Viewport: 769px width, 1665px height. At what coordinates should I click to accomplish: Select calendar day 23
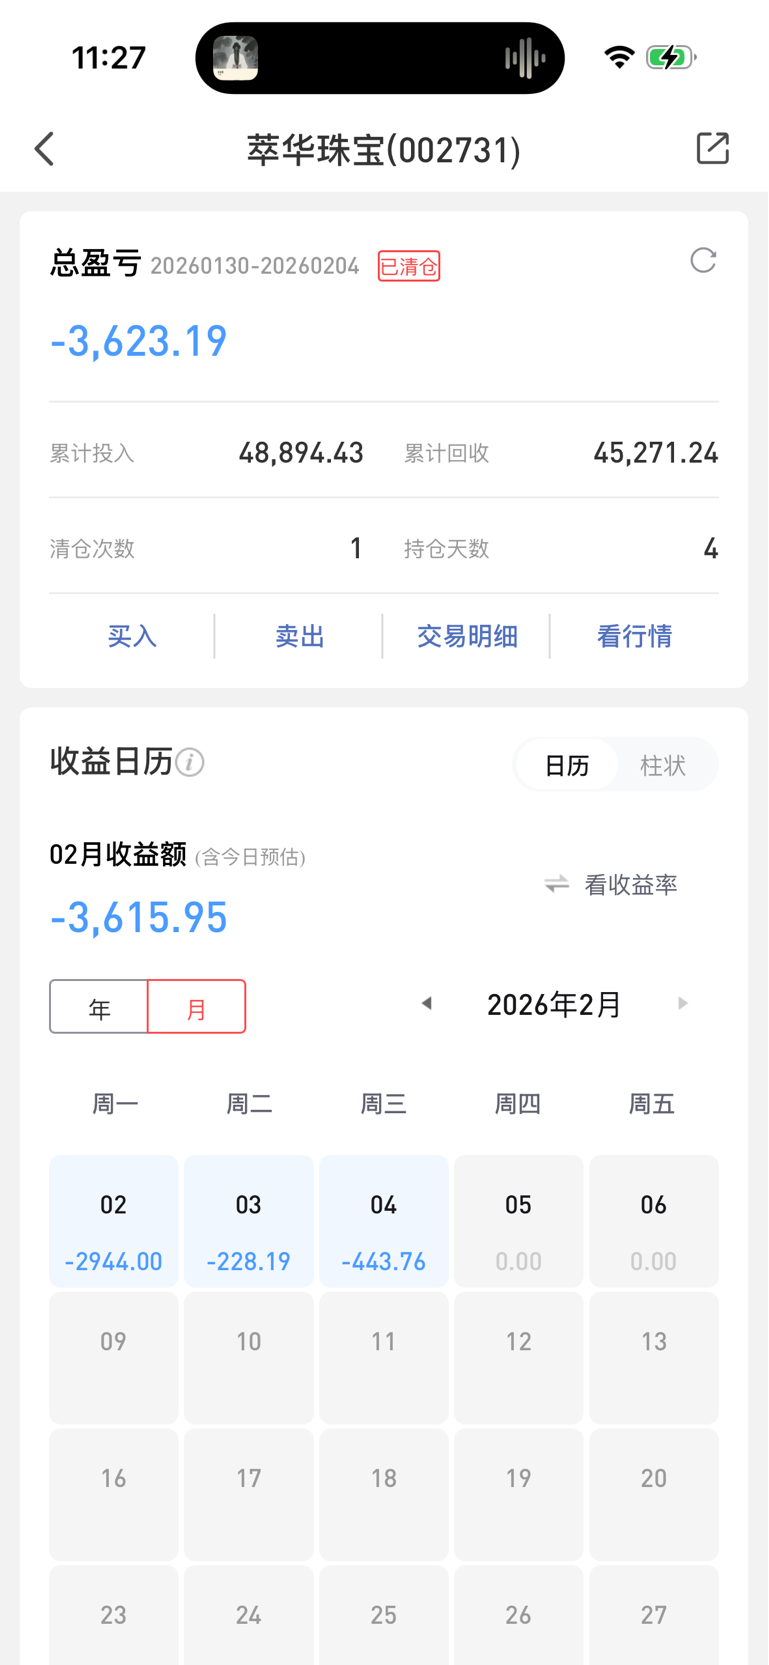(x=114, y=1616)
